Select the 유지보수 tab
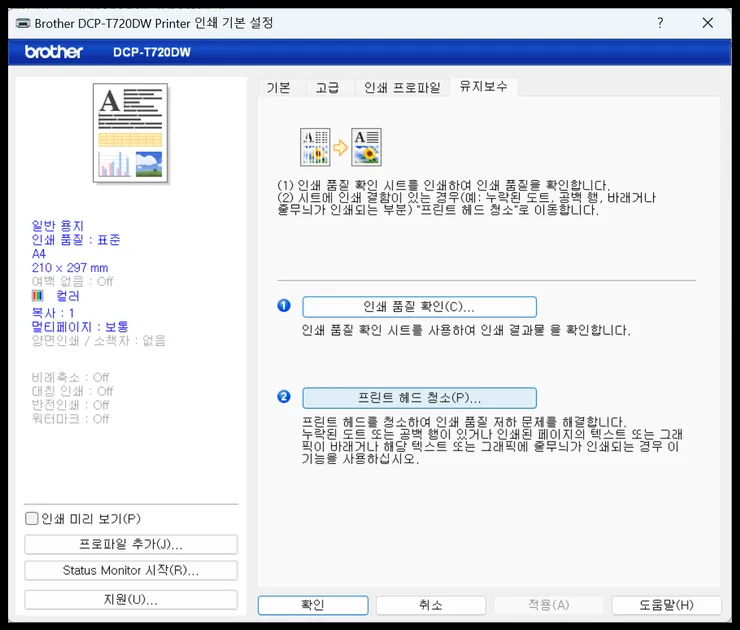The width and height of the screenshot is (740, 630). click(484, 86)
